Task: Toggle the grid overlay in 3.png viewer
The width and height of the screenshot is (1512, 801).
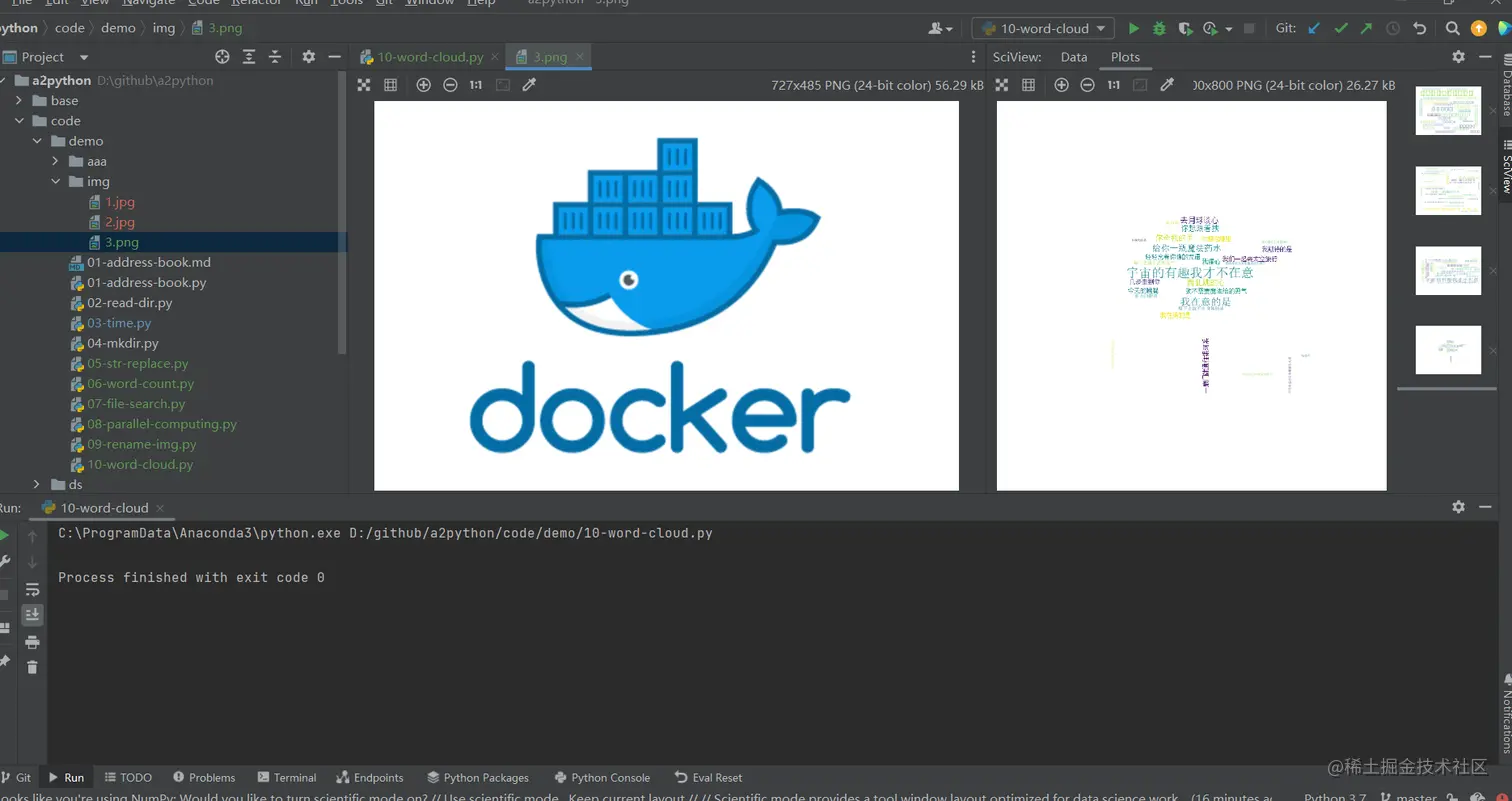Action: (x=391, y=85)
